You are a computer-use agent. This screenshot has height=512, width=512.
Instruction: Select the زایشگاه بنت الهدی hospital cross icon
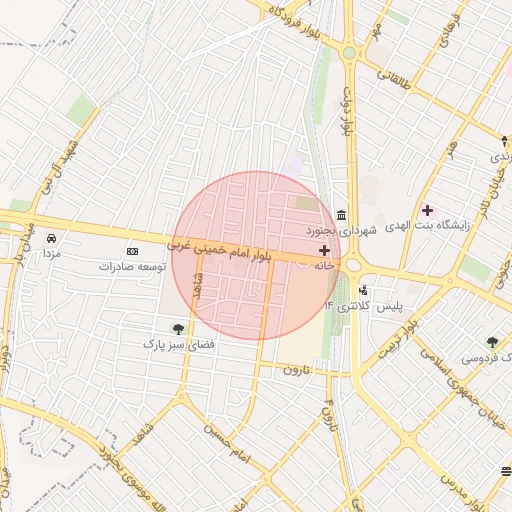(x=427, y=211)
